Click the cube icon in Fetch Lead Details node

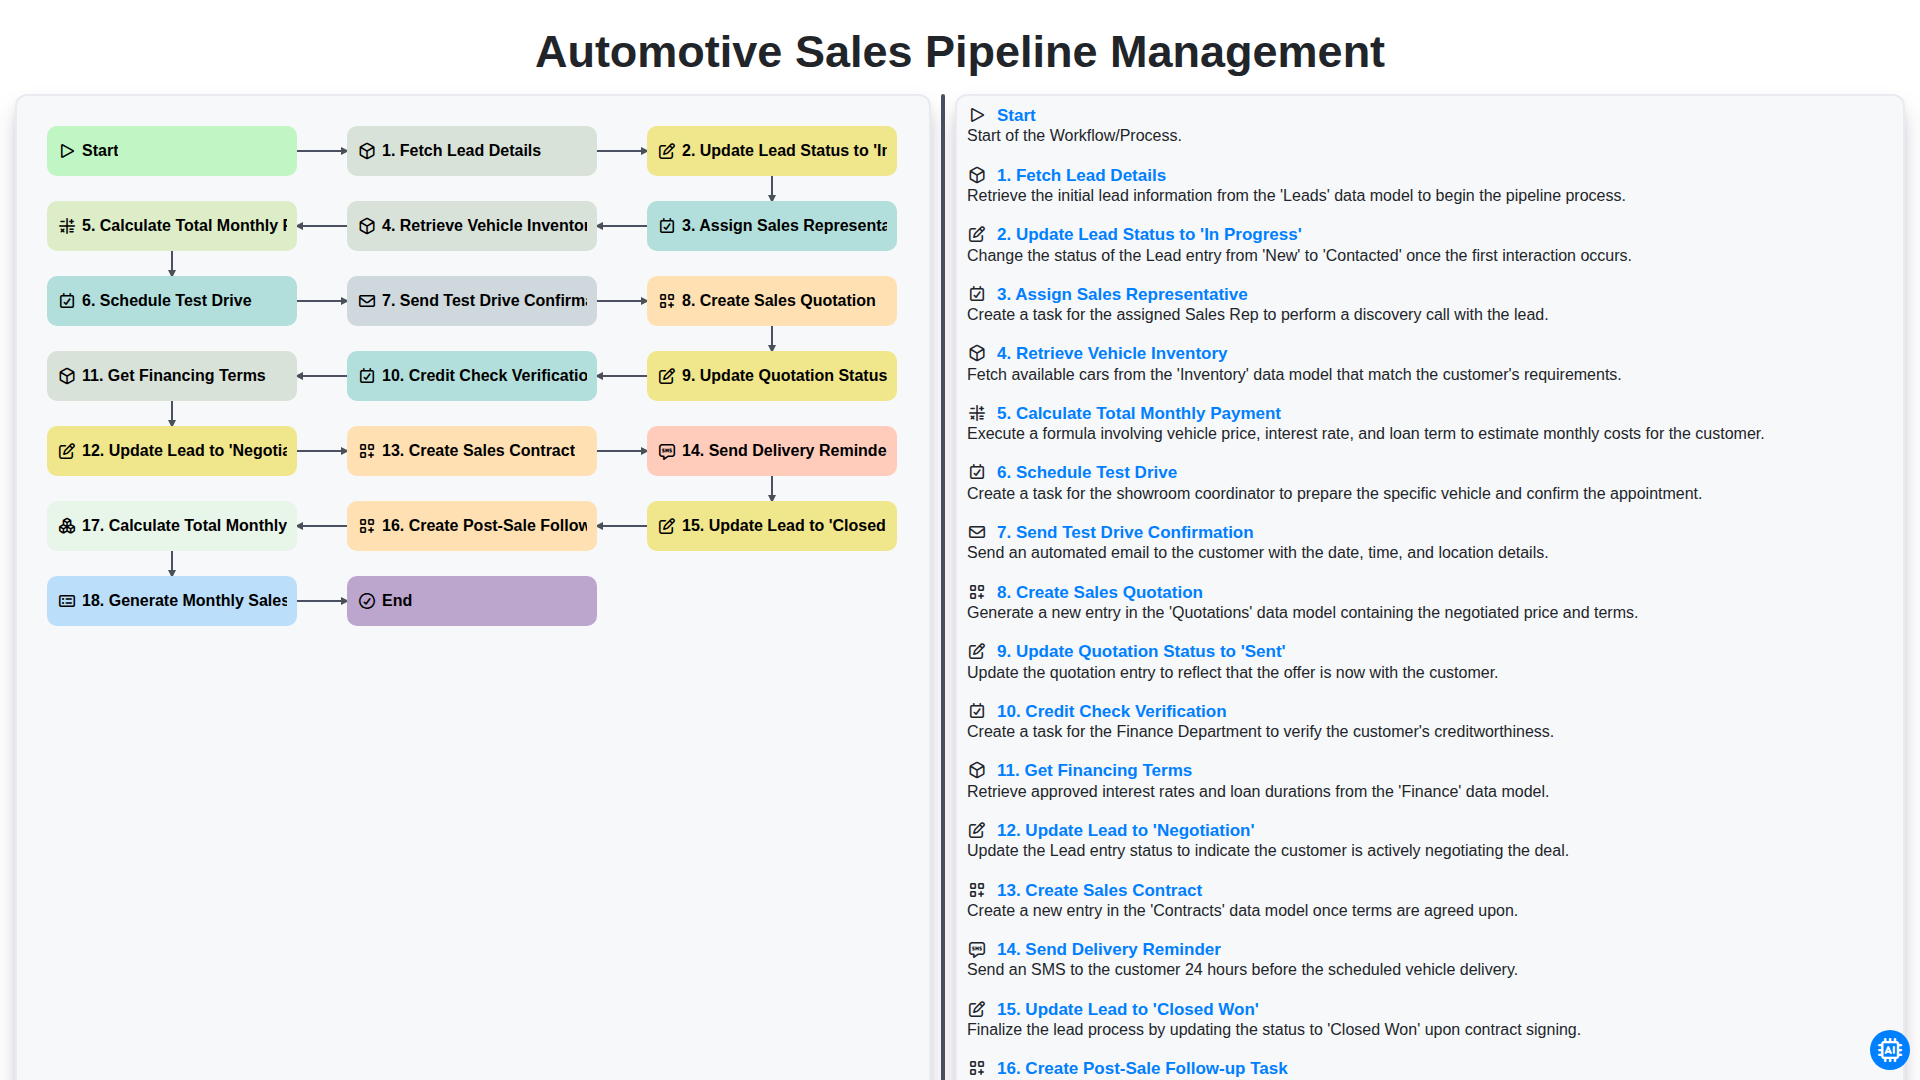click(367, 151)
